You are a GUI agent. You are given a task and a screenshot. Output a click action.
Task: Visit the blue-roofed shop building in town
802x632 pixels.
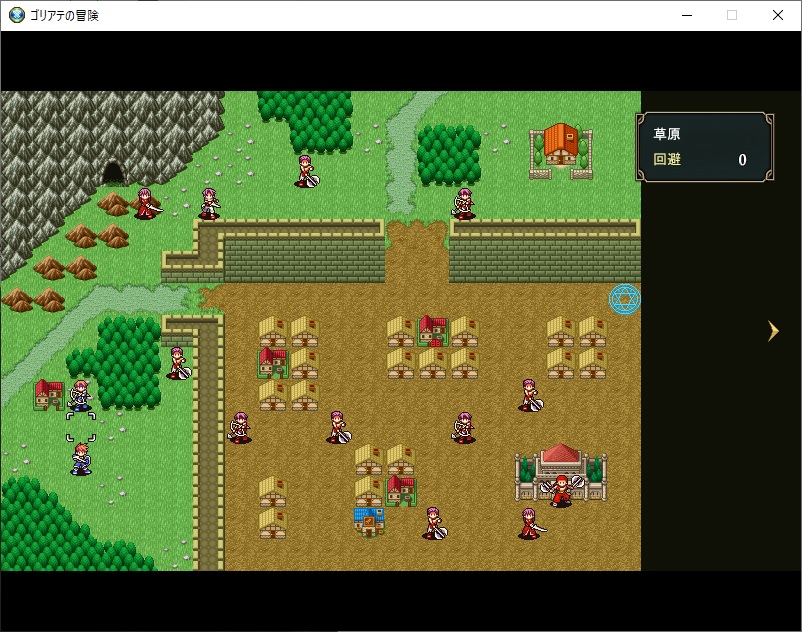[x=369, y=522]
